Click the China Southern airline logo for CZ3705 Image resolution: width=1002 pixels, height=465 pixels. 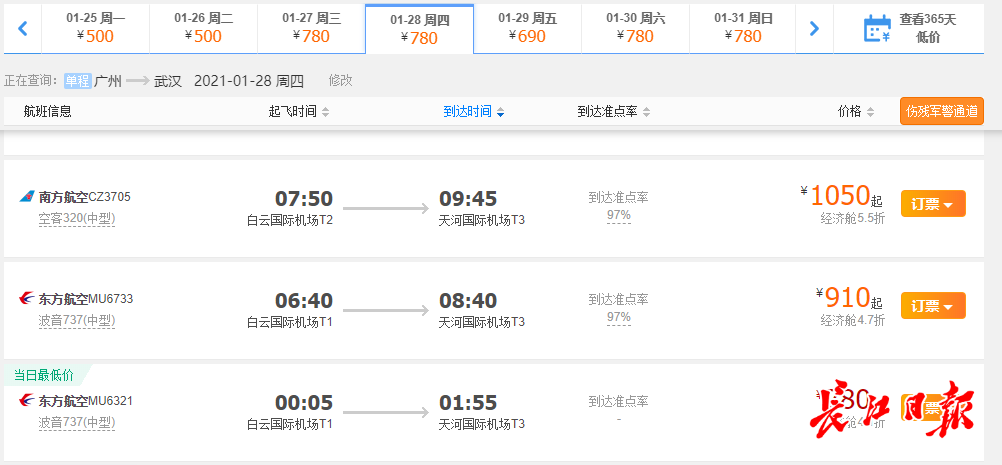[27, 197]
